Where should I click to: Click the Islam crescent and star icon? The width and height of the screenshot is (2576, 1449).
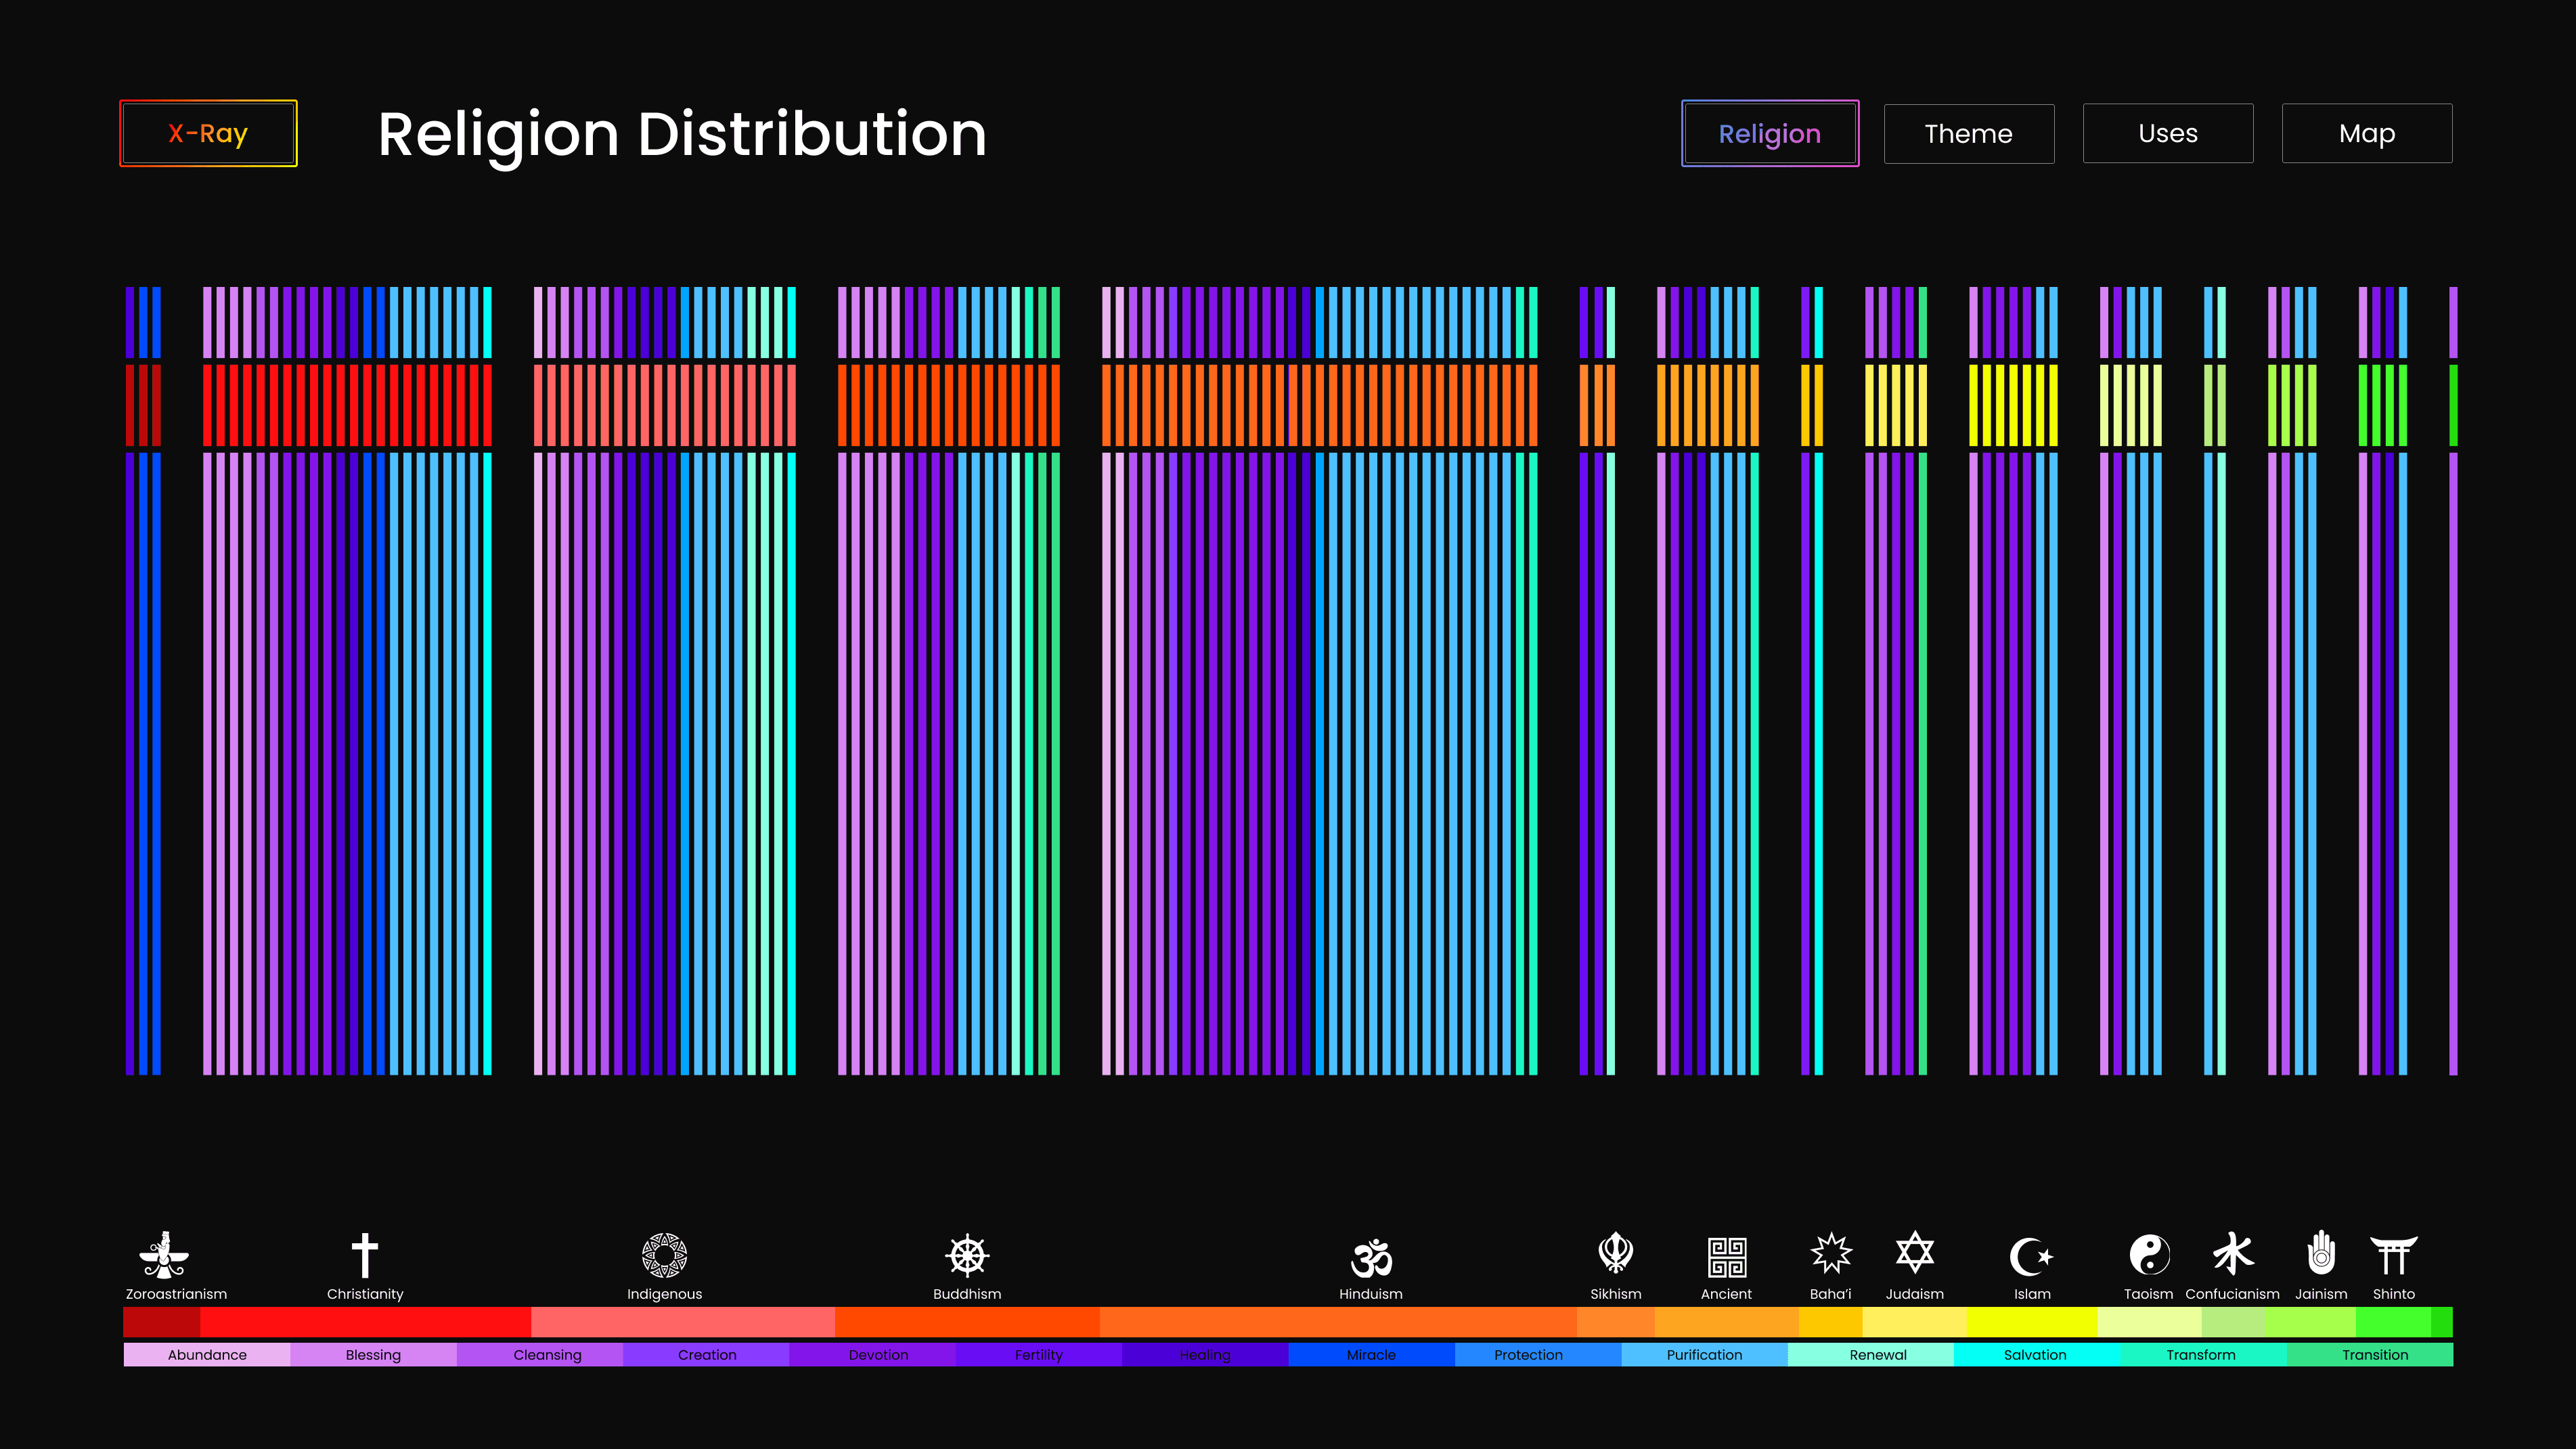(x=2031, y=1256)
